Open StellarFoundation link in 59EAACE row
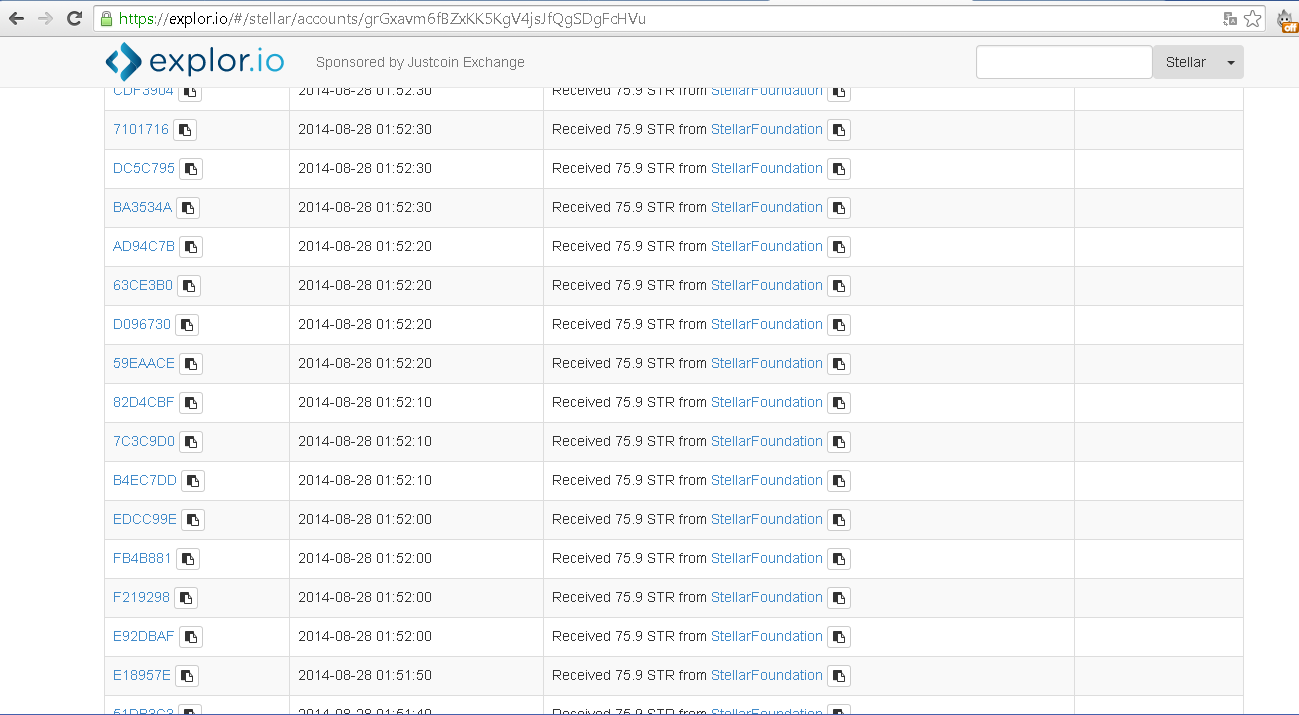The image size is (1299, 715). pos(767,363)
